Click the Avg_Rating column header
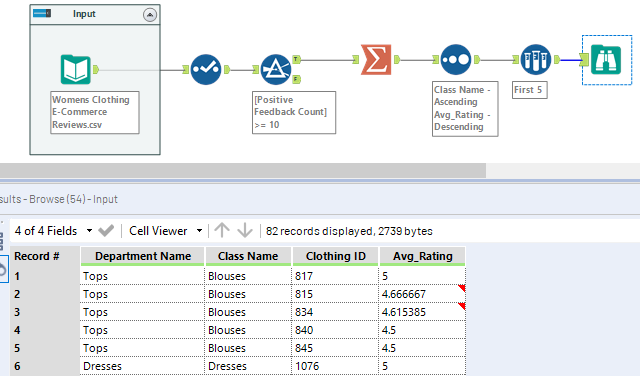640x376 pixels. (422, 256)
